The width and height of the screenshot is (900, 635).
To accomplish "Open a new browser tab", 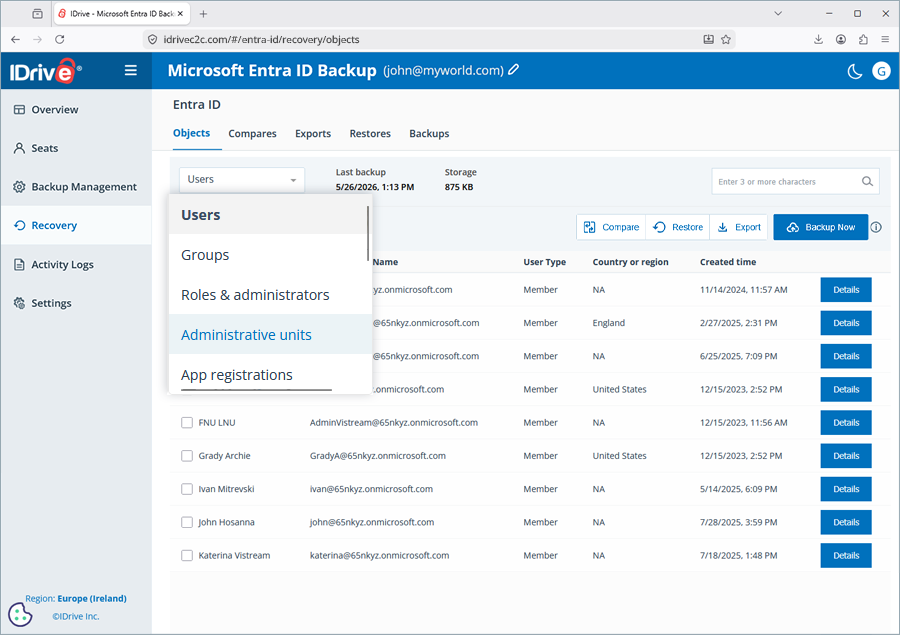I will pyautogui.click(x=203, y=14).
